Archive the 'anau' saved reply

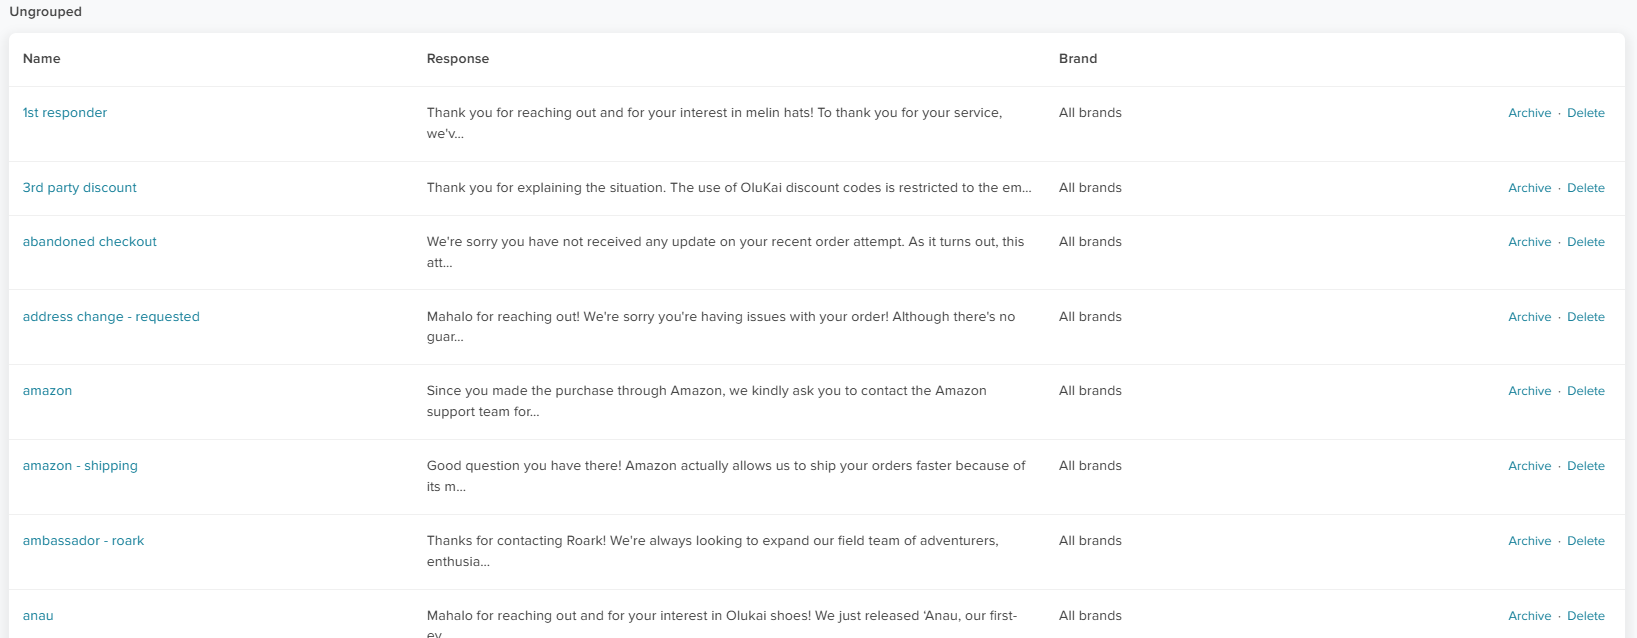(1529, 616)
